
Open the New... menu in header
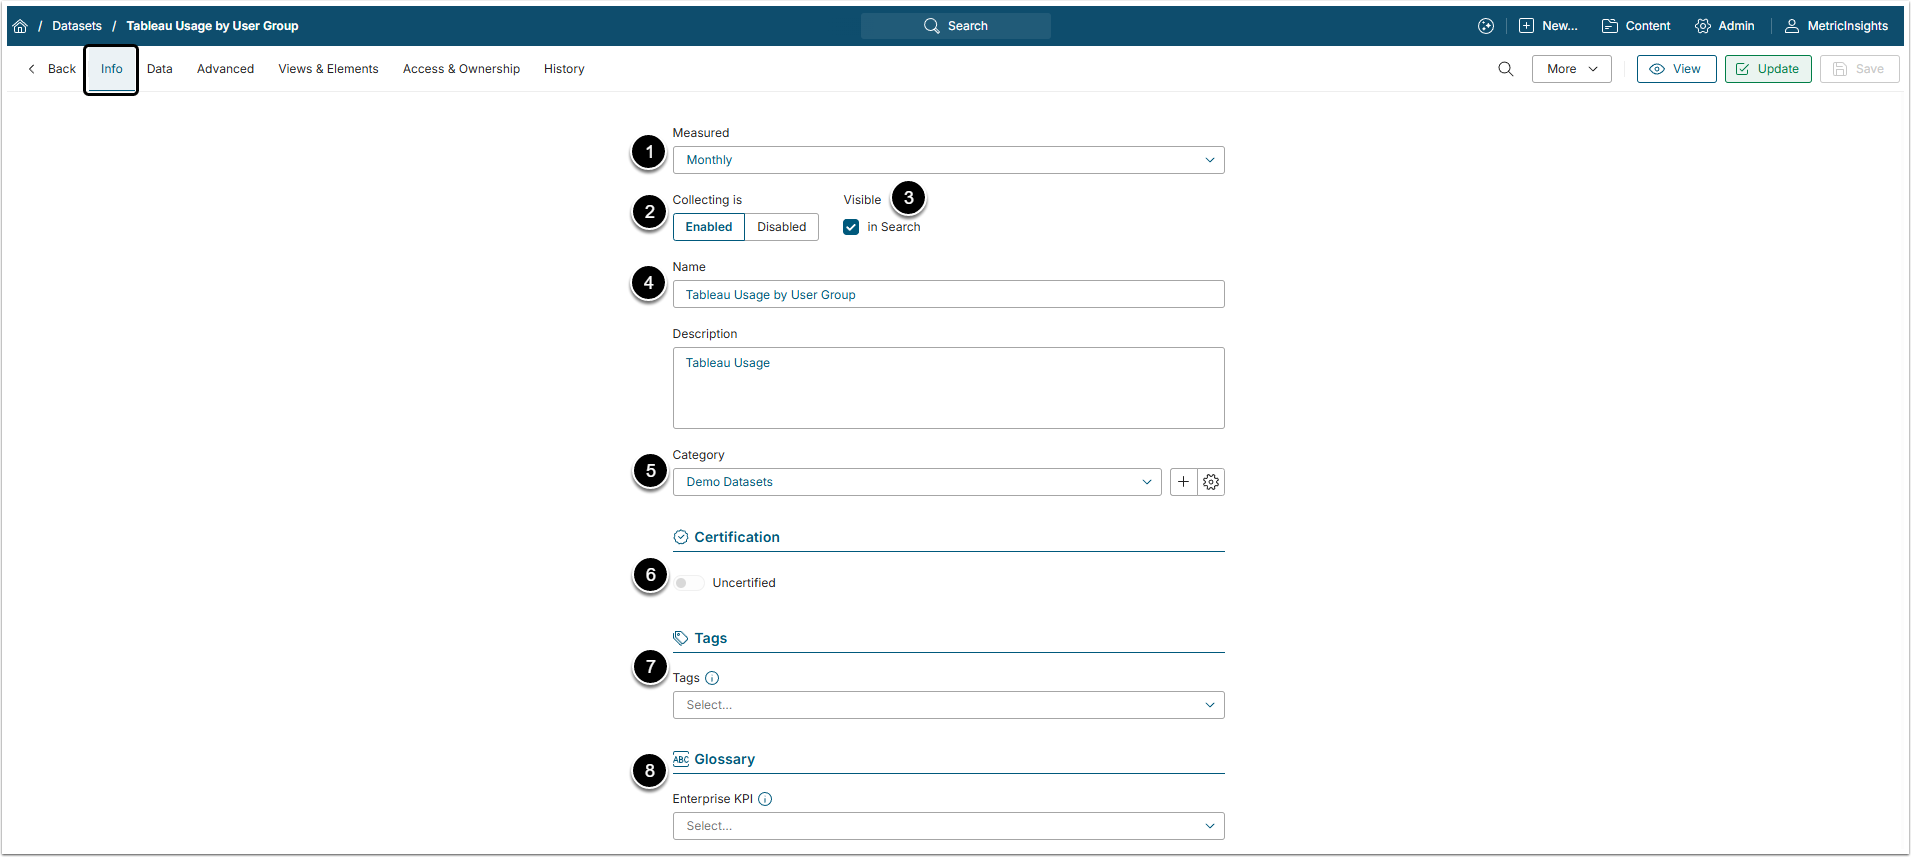coord(1548,26)
